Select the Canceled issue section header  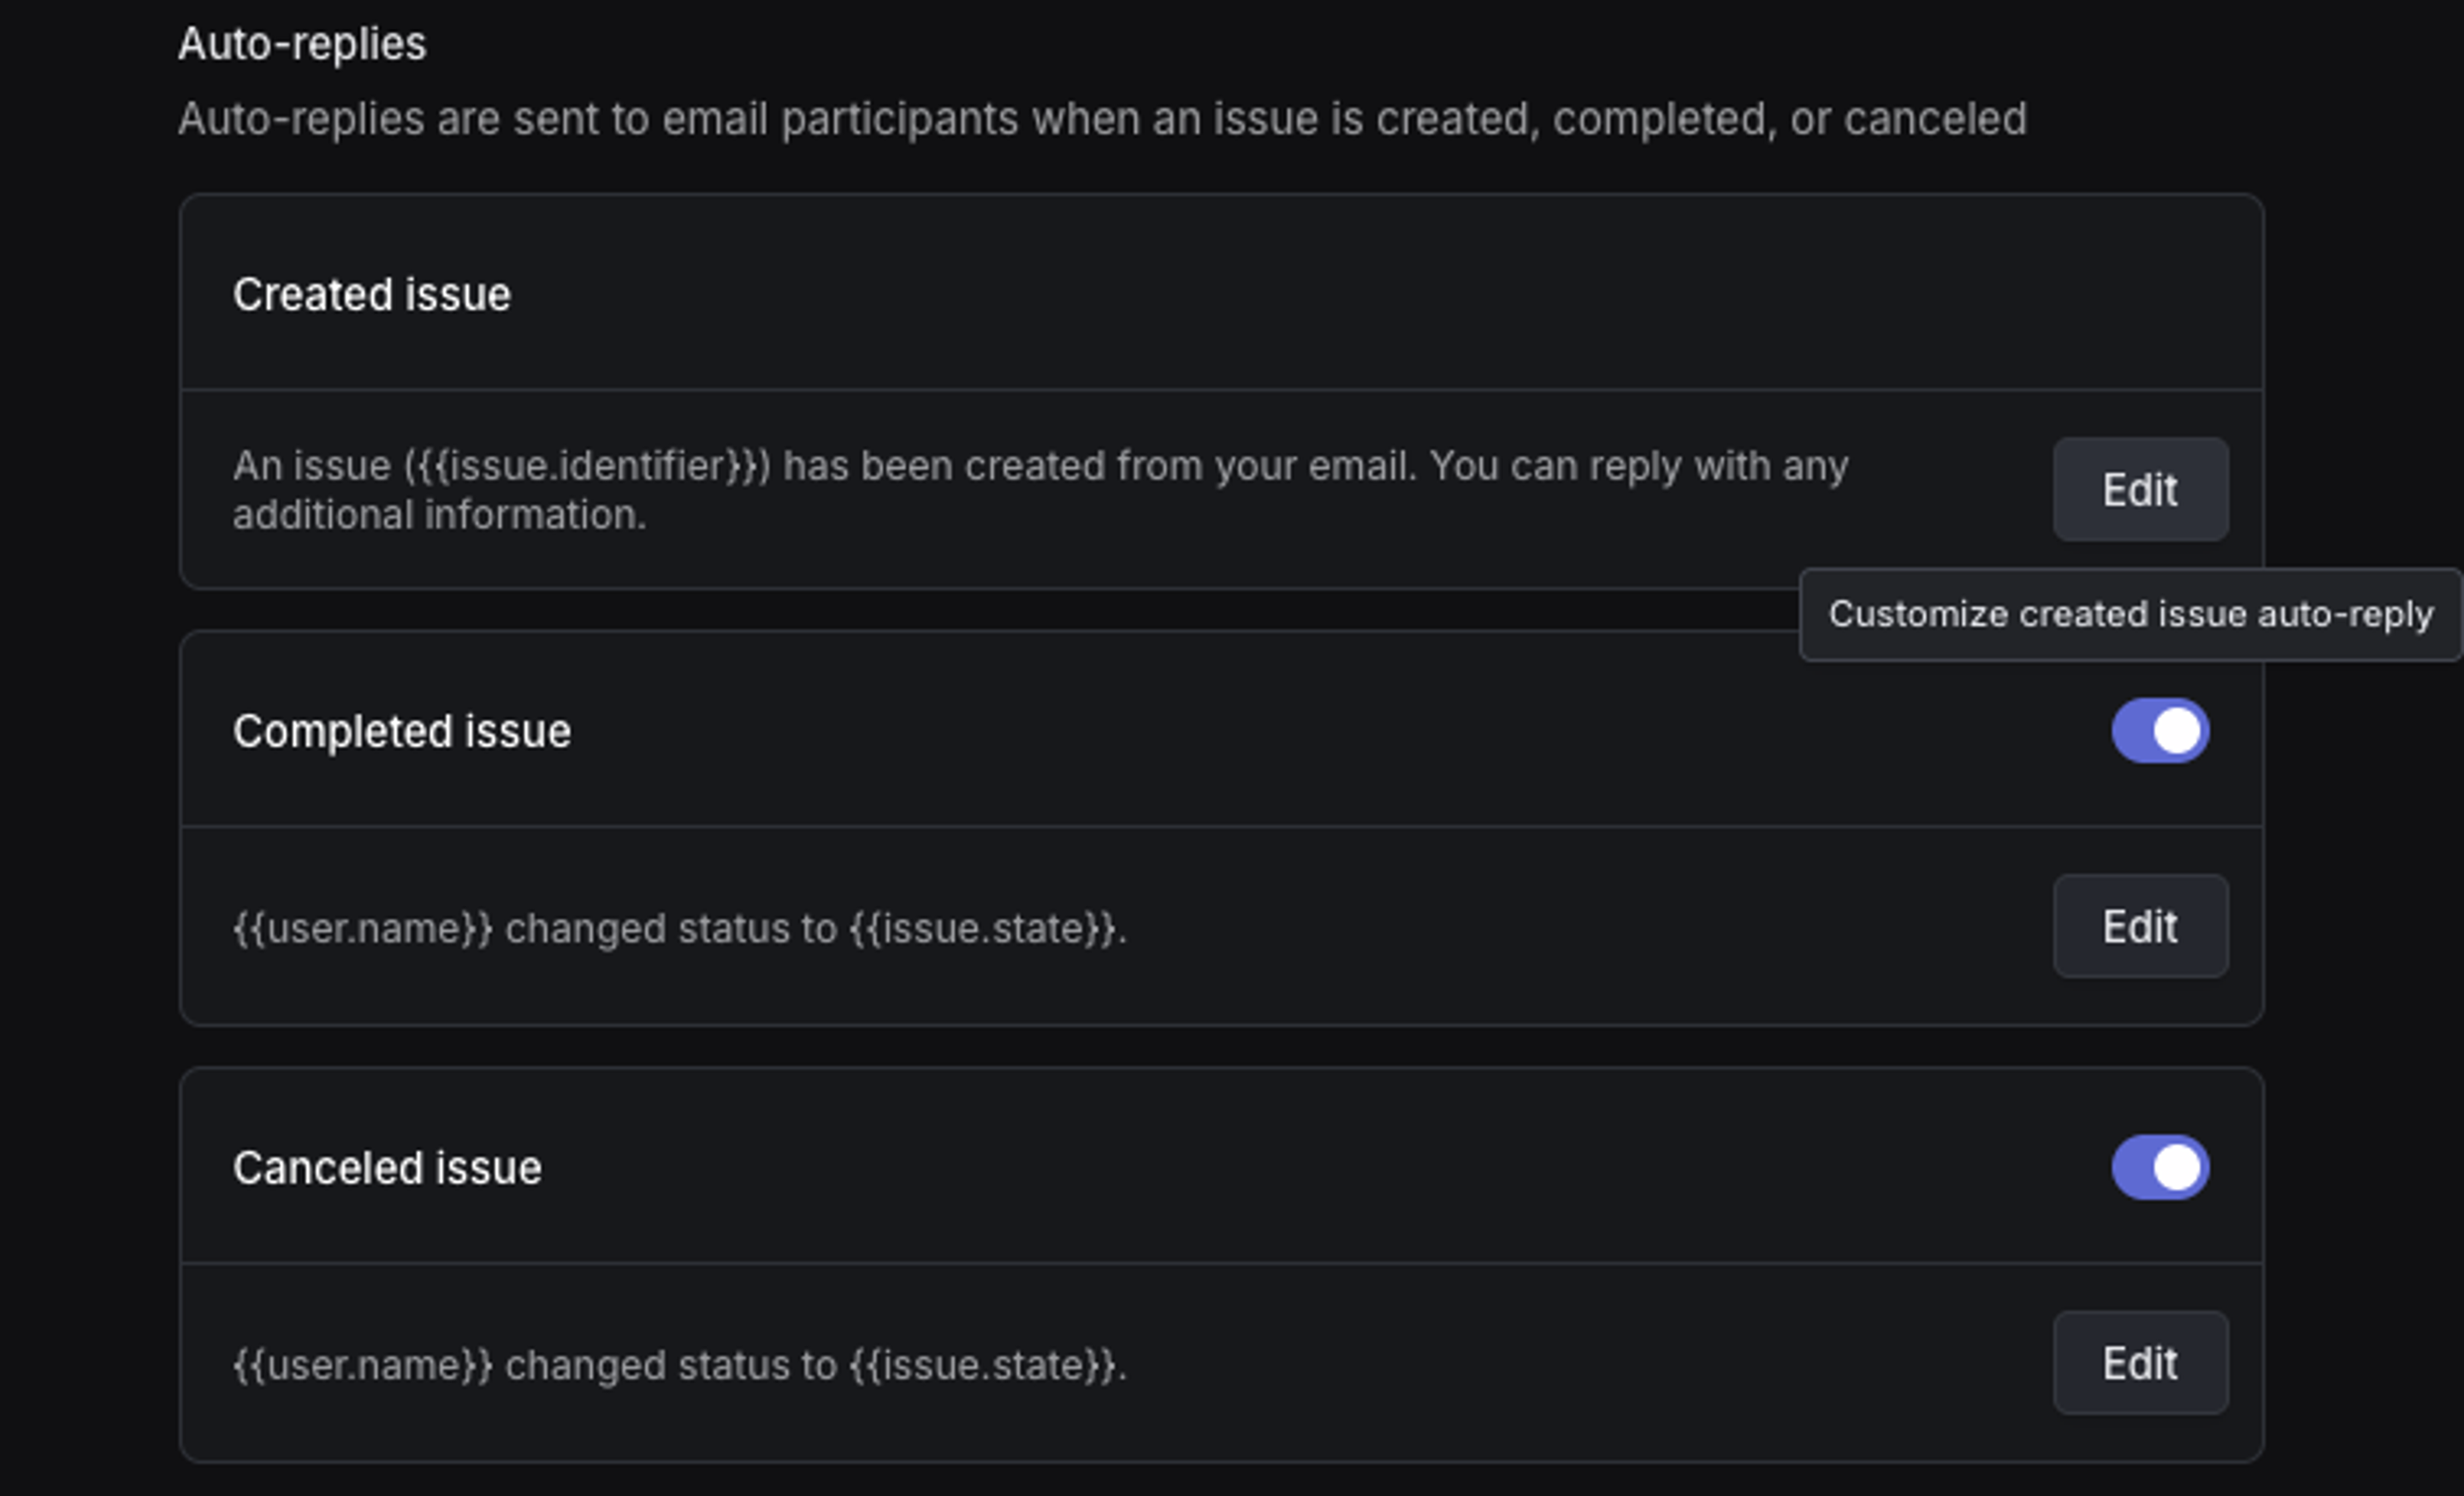point(388,1166)
